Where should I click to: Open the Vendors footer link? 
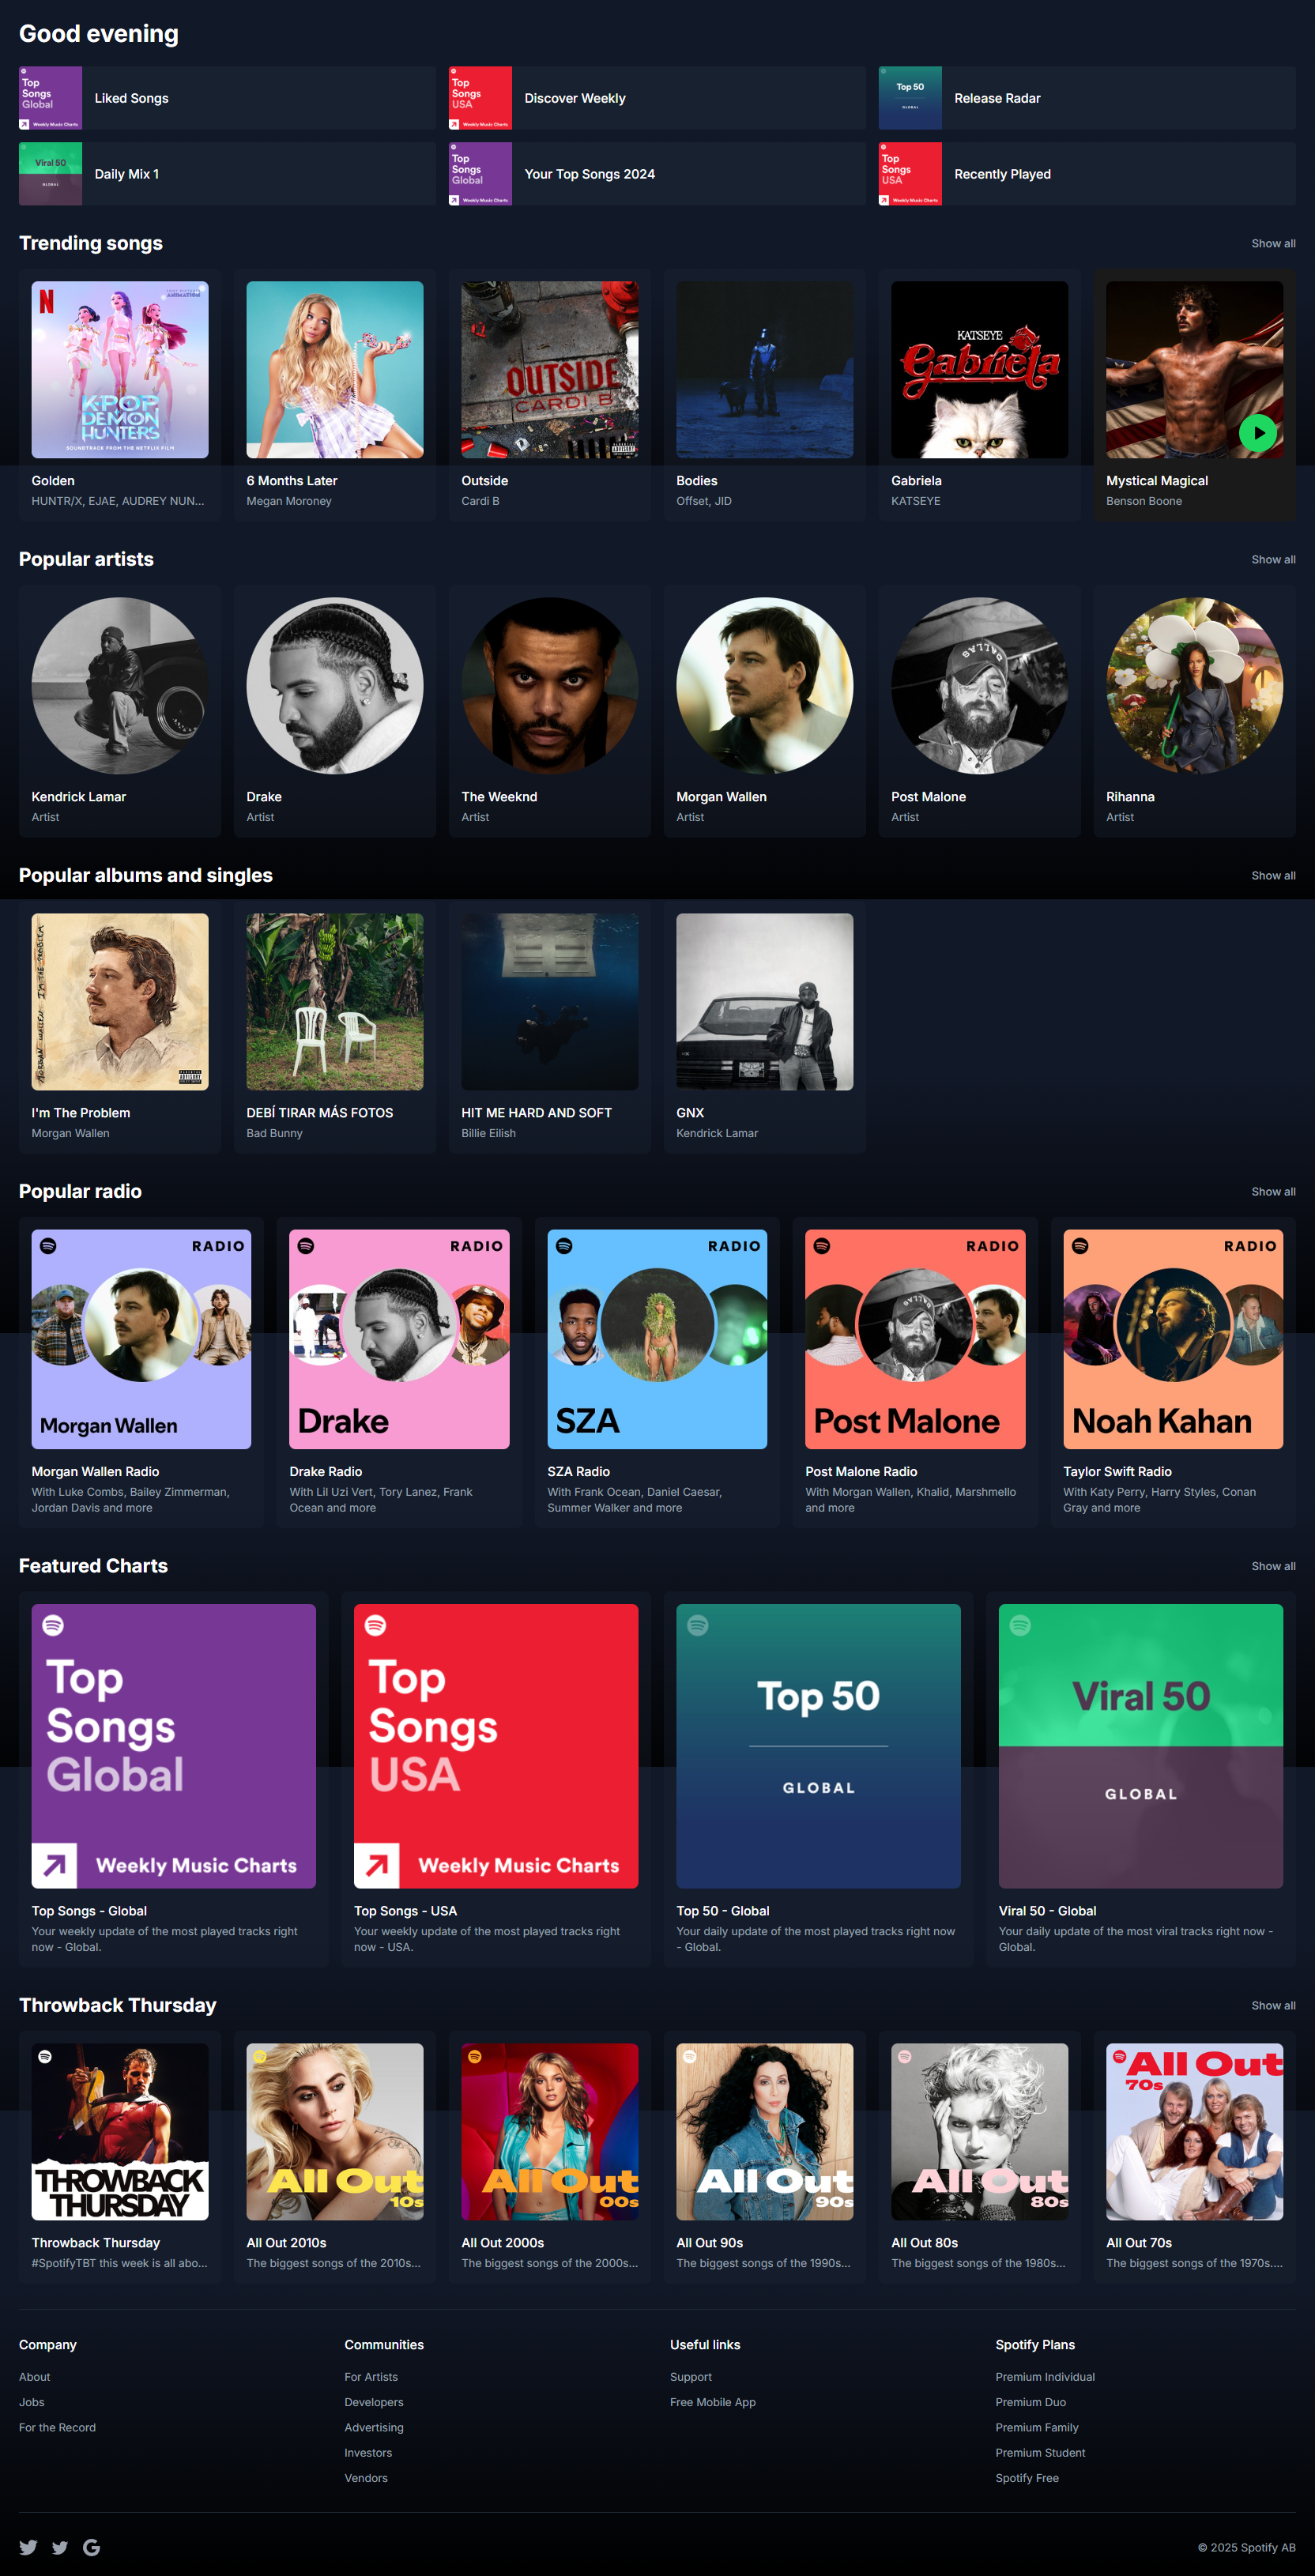click(366, 2478)
